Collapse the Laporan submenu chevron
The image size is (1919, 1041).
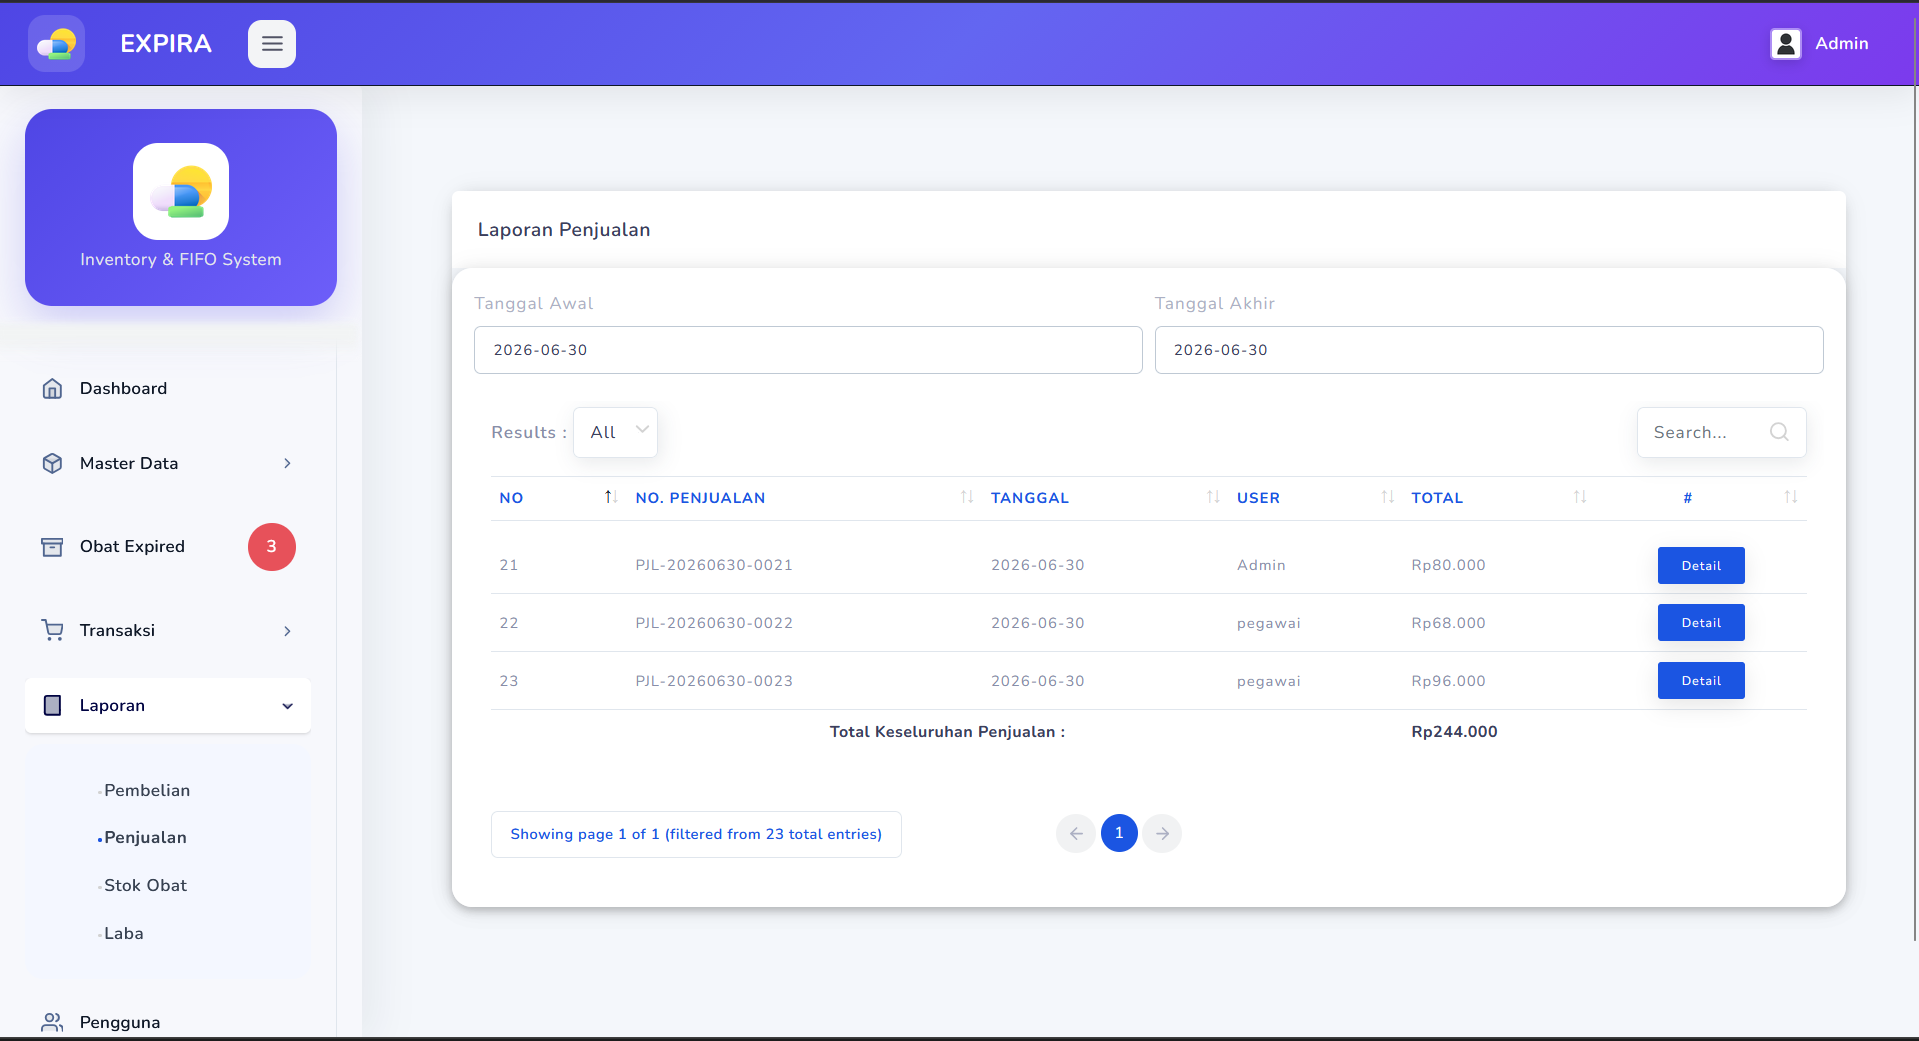(x=287, y=706)
